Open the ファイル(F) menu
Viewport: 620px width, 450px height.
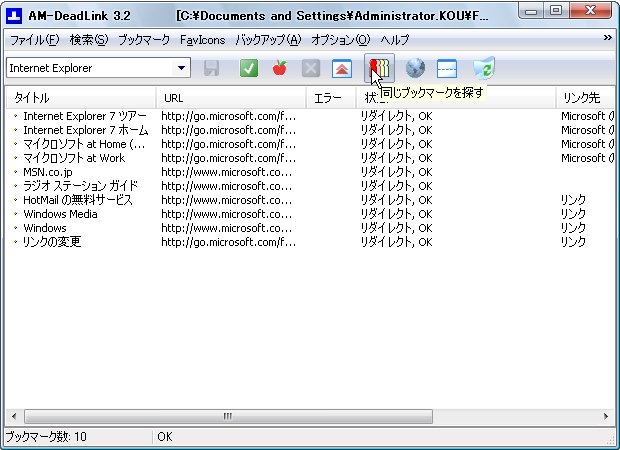click(x=34, y=40)
